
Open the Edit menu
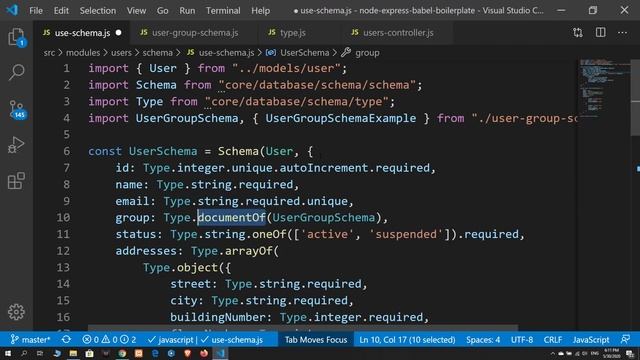61,10
